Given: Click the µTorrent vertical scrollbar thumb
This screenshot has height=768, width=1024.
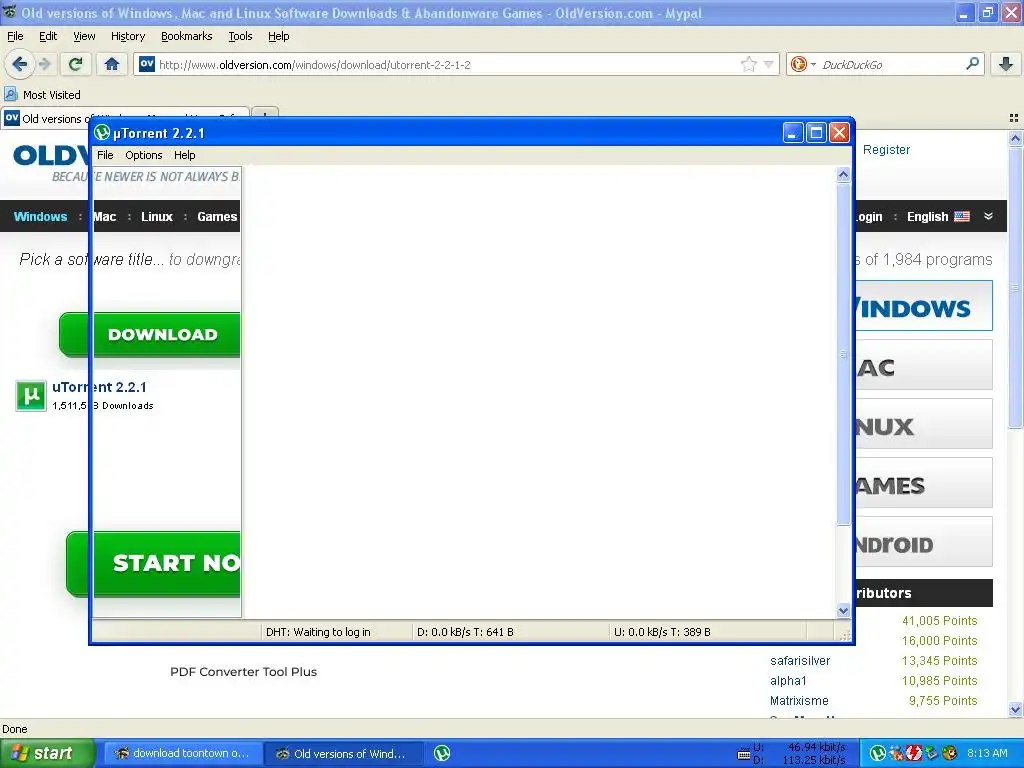Looking at the screenshot, I should (x=843, y=353).
